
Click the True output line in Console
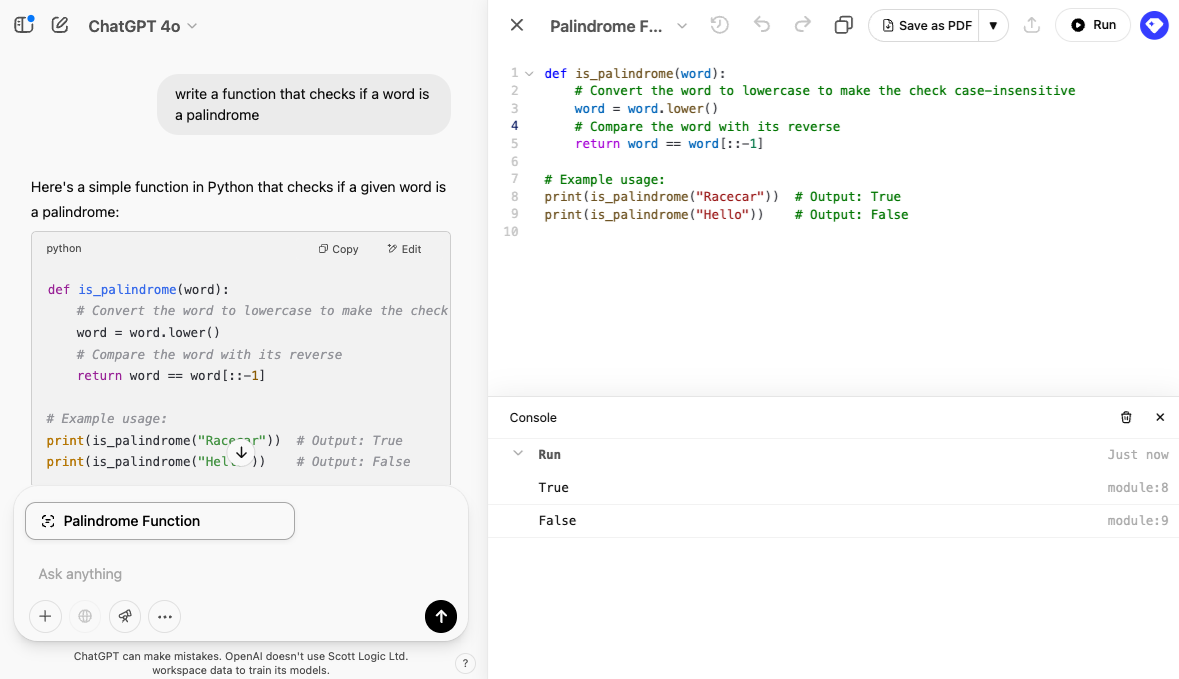[x=553, y=487]
